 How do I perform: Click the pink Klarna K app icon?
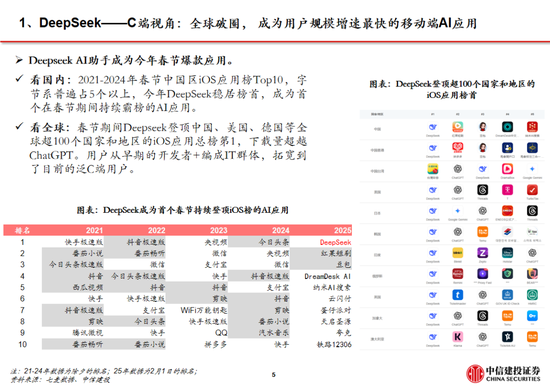458,337
